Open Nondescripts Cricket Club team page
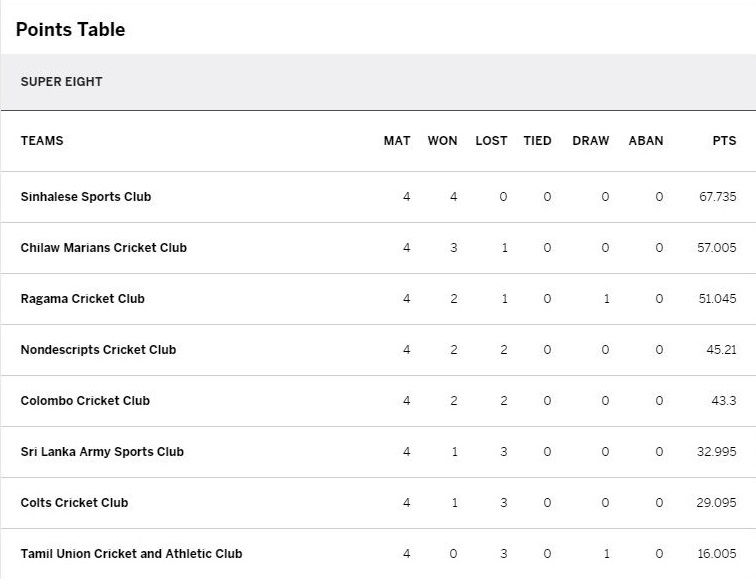 (x=98, y=350)
